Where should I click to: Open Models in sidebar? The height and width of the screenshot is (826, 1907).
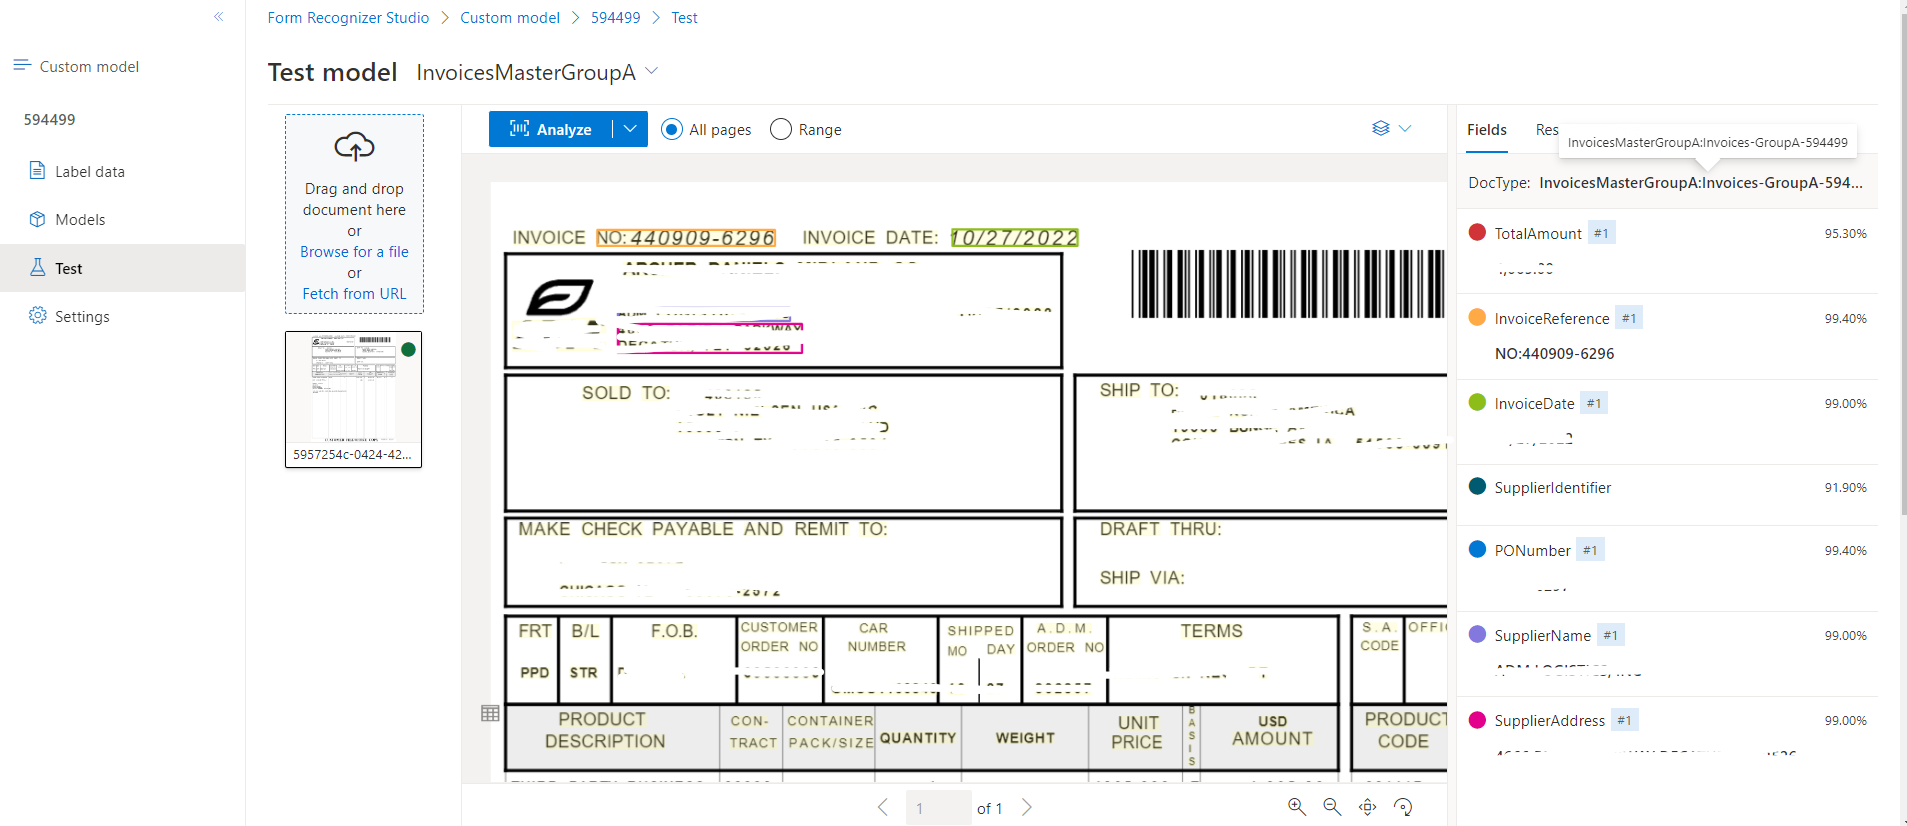pos(122,219)
